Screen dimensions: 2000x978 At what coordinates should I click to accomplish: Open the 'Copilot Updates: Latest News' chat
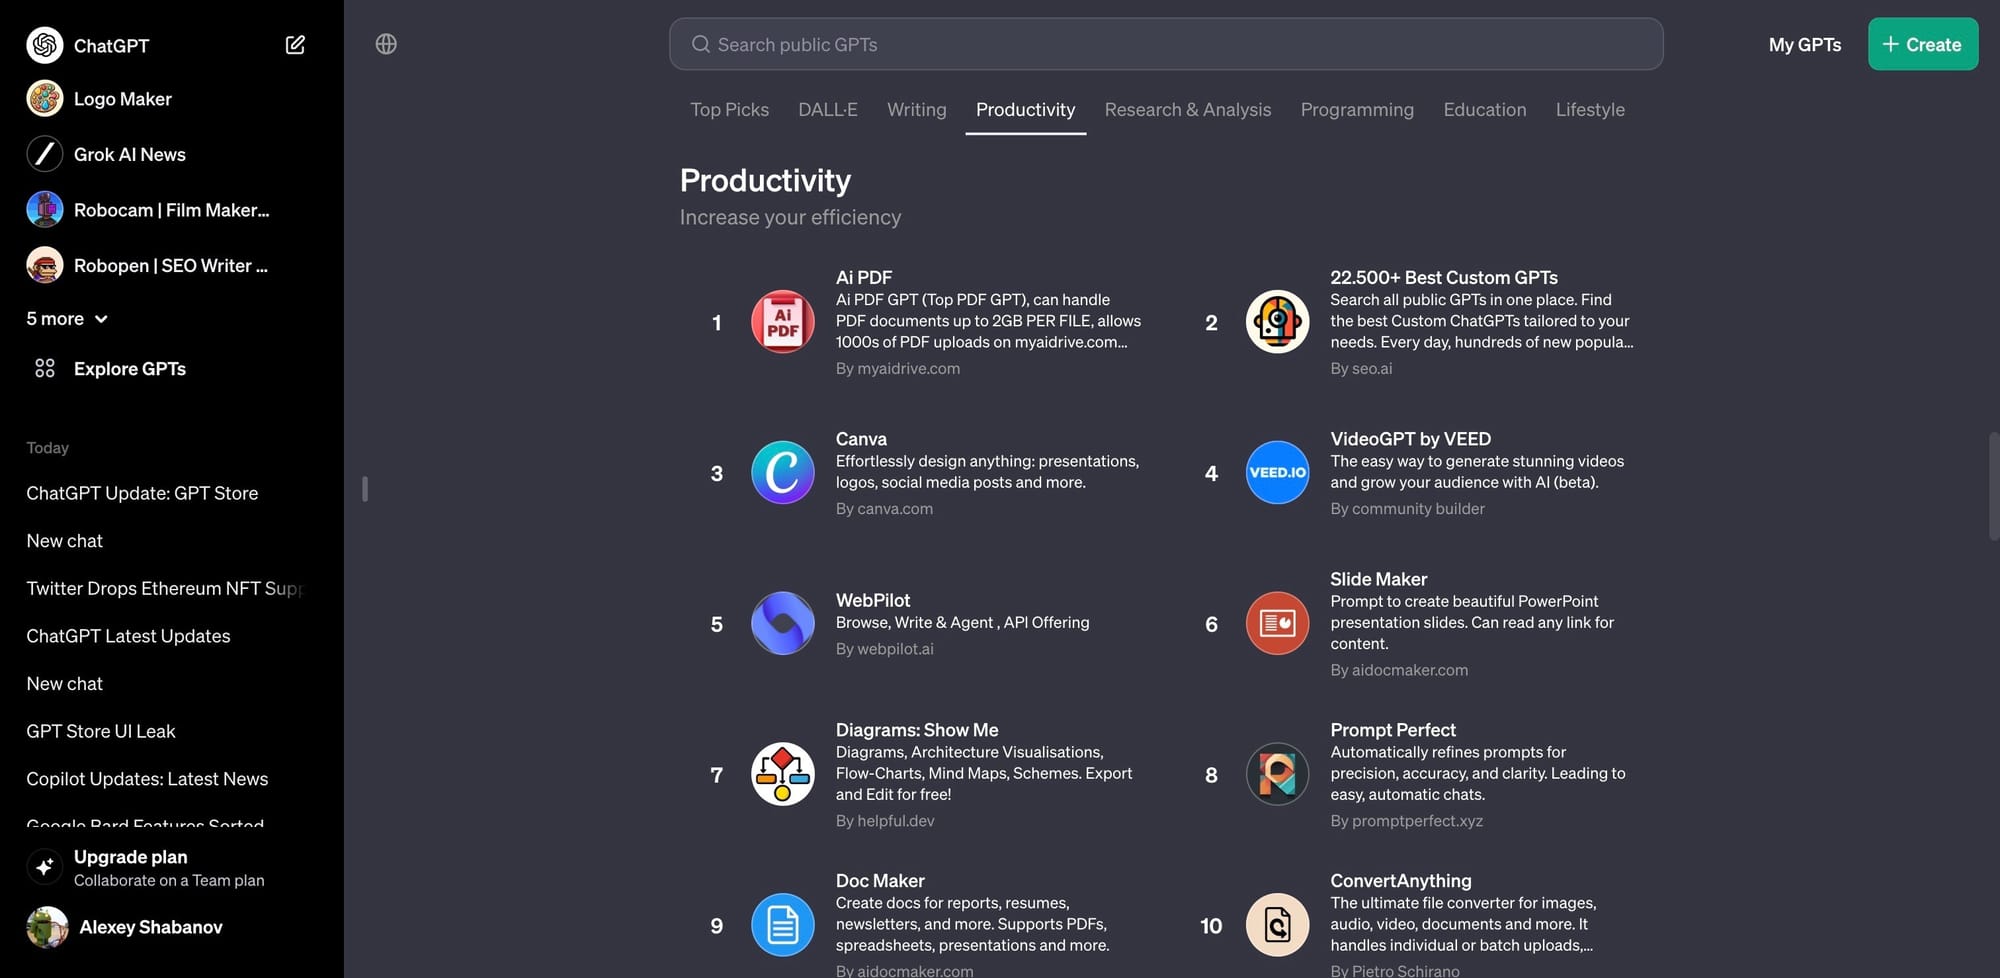click(147, 779)
